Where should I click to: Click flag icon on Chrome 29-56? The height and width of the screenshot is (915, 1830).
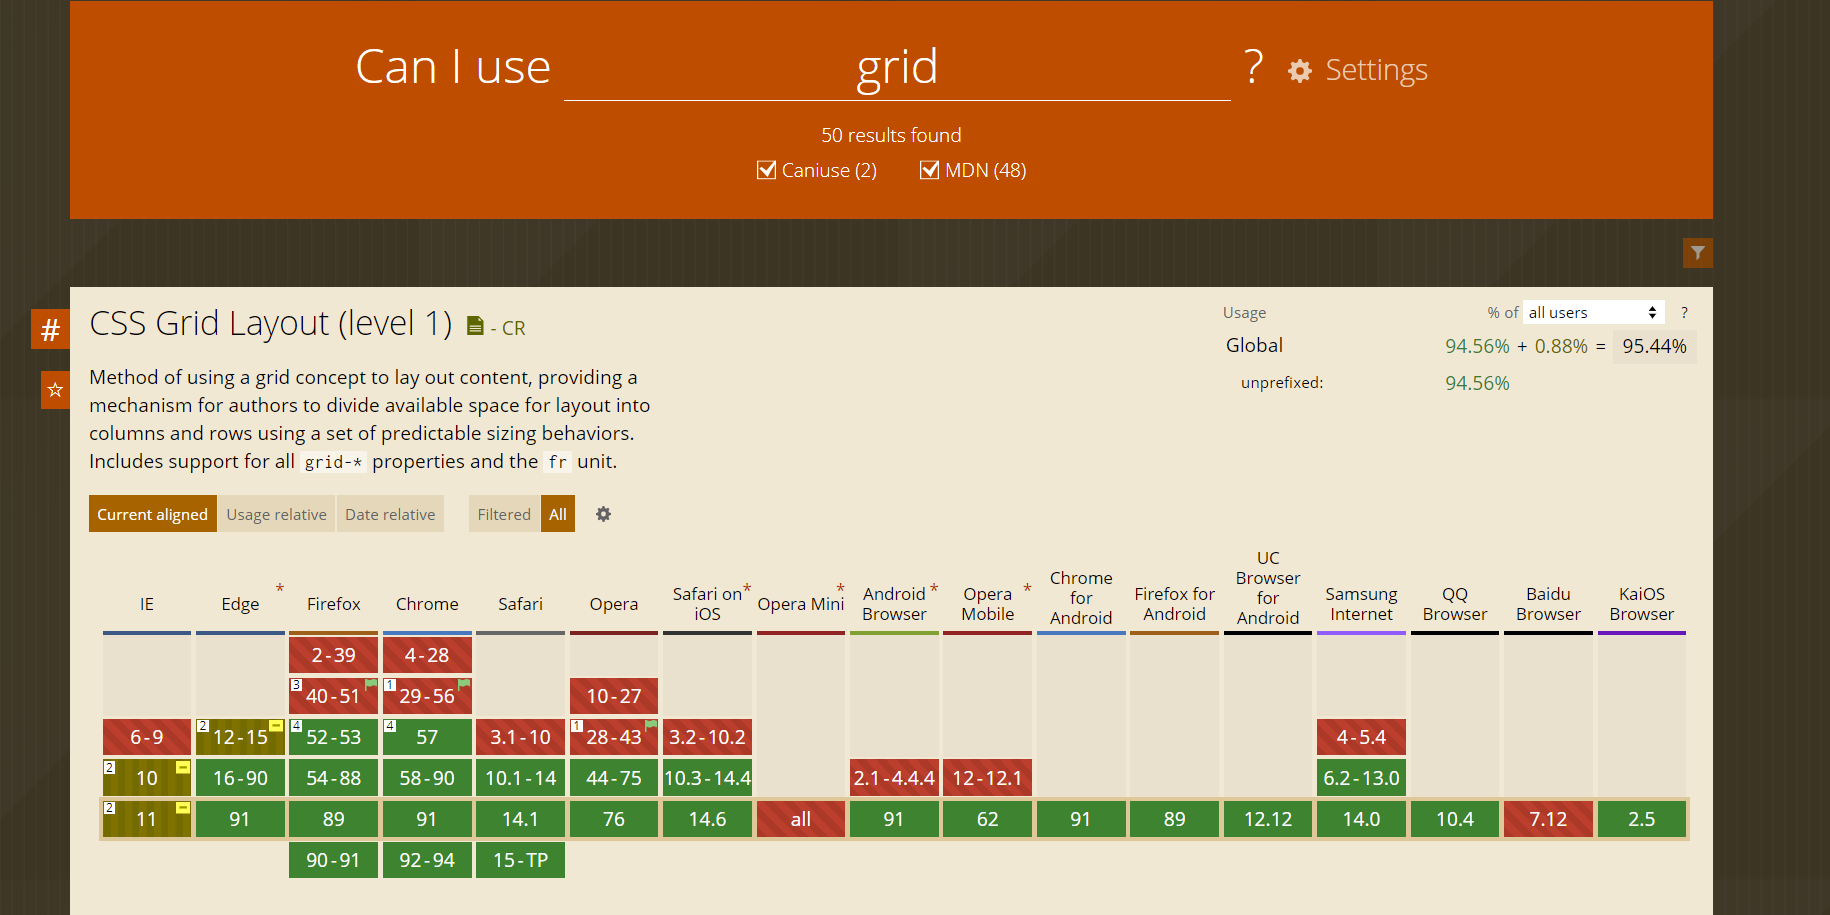tap(464, 685)
